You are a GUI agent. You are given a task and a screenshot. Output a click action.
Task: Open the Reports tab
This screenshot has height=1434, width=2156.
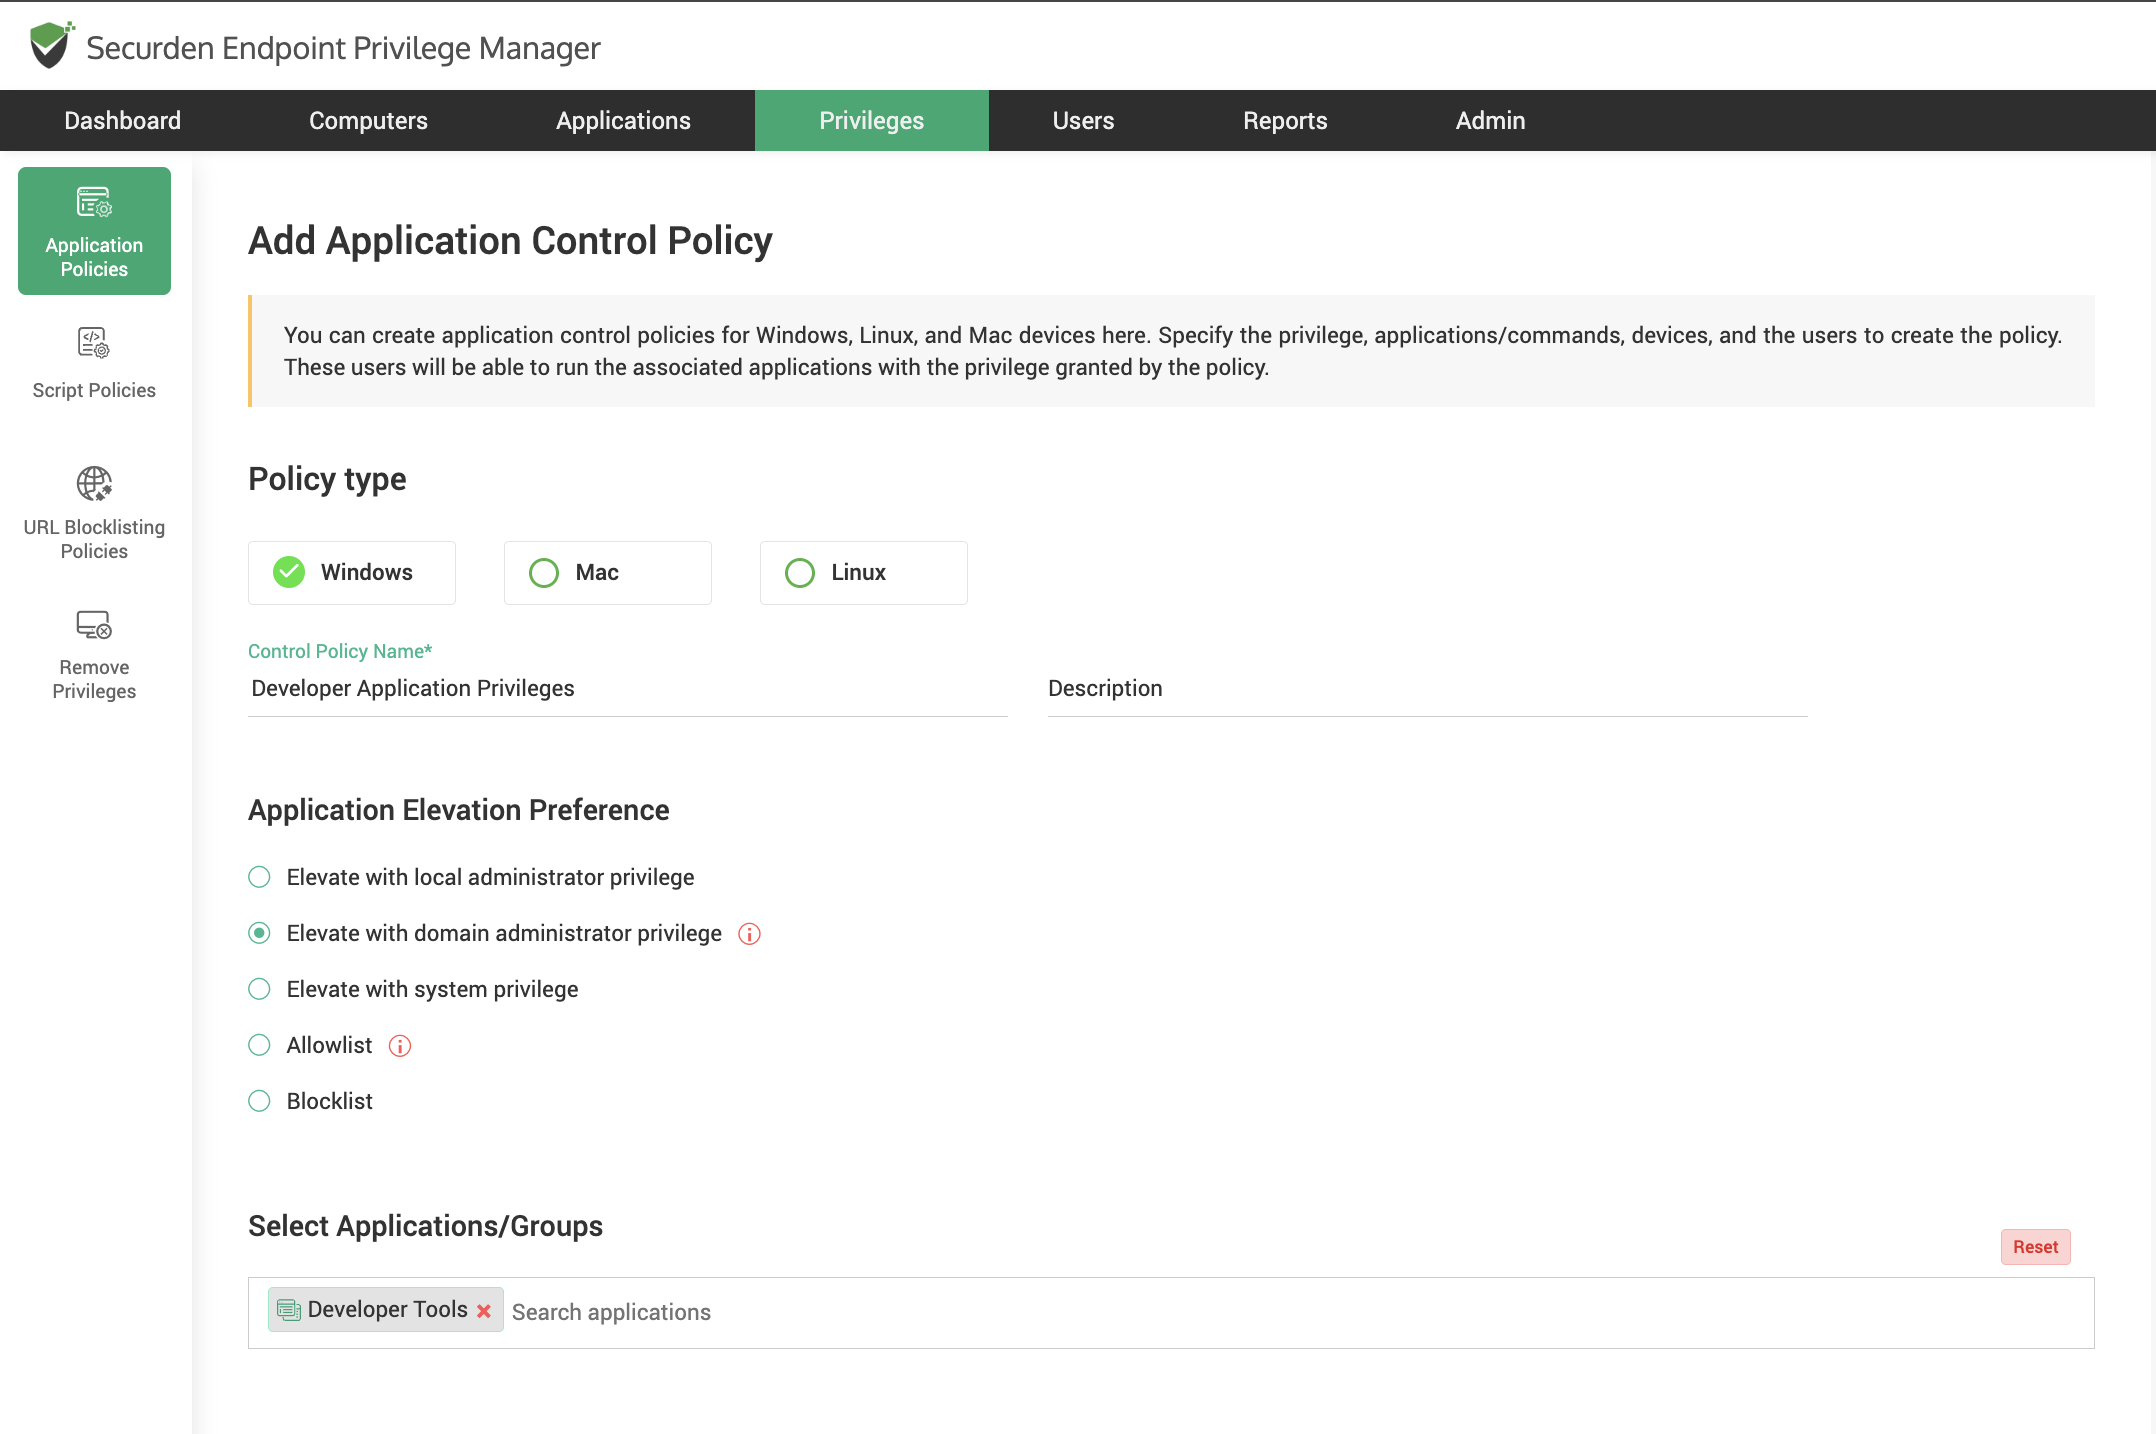pyautogui.click(x=1285, y=121)
